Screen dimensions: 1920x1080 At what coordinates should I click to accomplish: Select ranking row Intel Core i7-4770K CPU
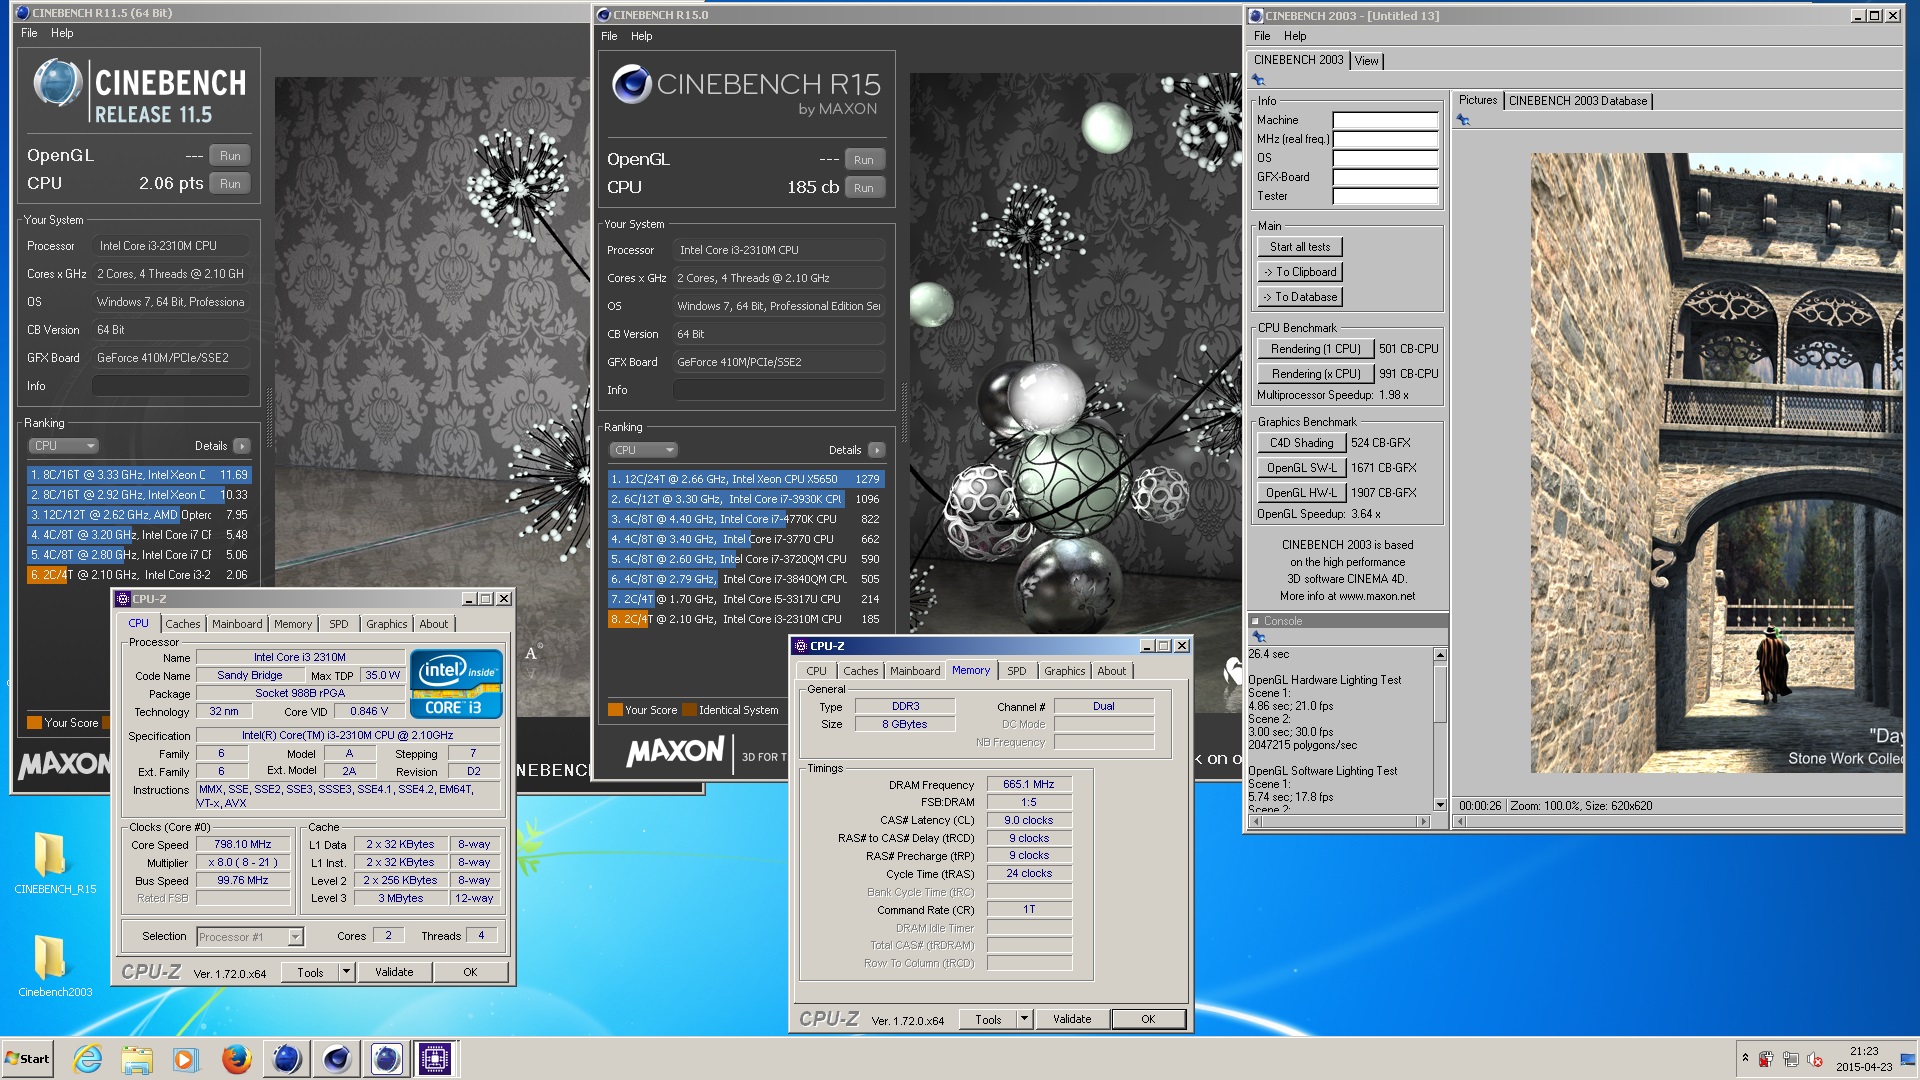tap(746, 519)
